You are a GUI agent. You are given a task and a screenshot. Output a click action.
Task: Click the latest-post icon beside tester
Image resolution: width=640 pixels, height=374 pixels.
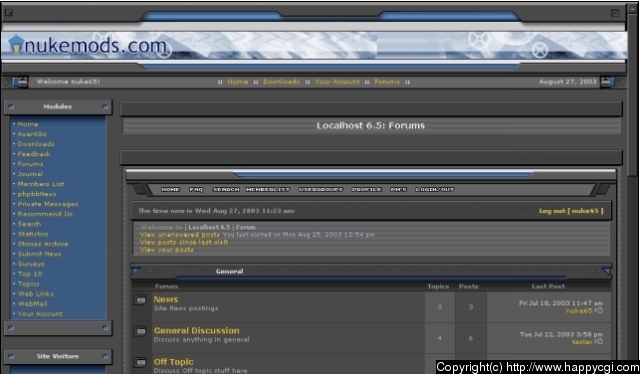pyautogui.click(x=599, y=341)
